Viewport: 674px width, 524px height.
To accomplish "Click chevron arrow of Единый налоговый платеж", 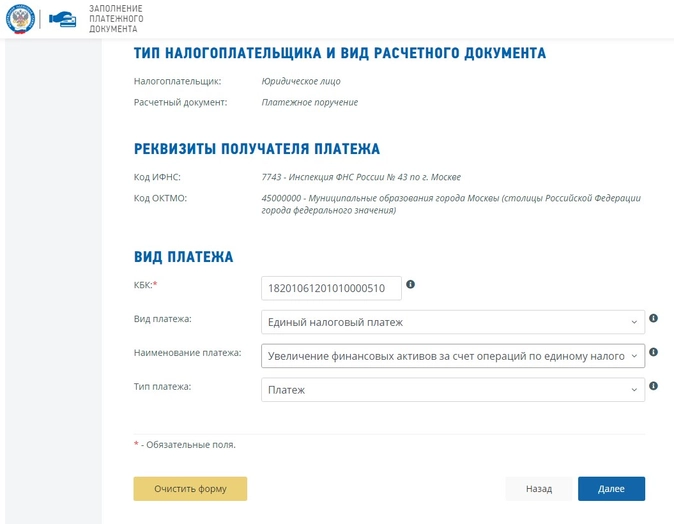I will pos(634,322).
